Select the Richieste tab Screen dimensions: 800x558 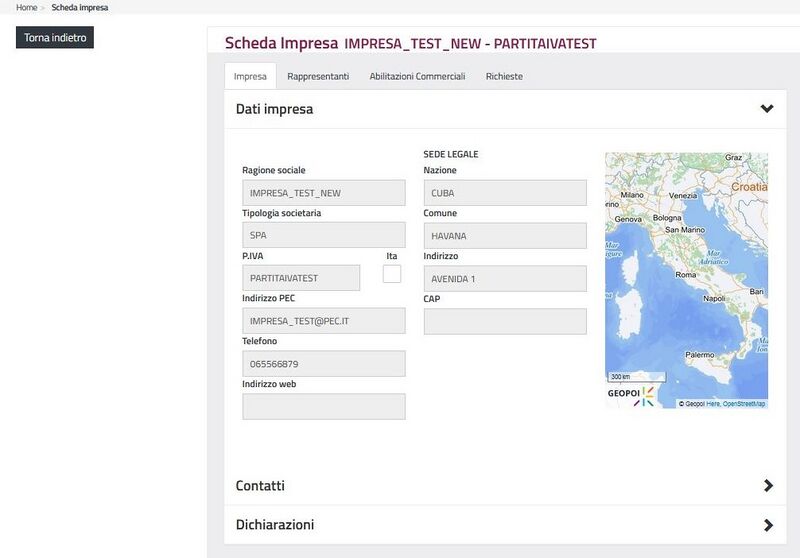click(x=504, y=76)
